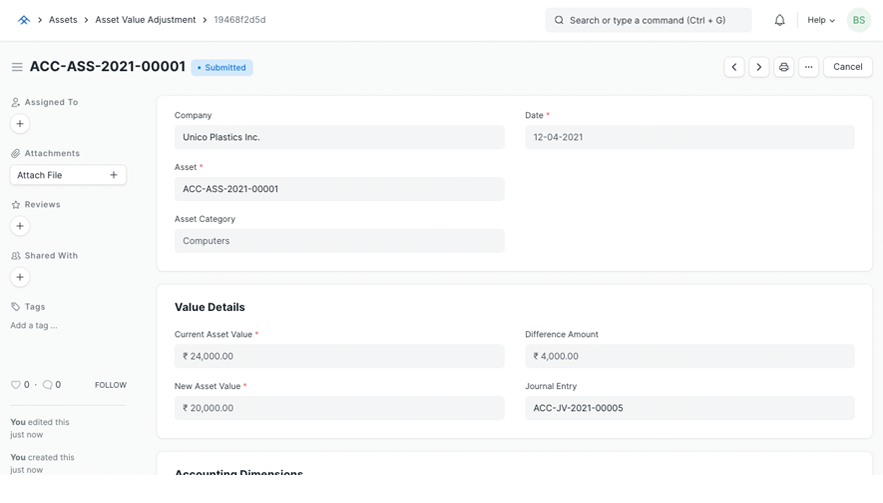The image size is (883, 503).
Task: Focus the search or command bar
Action: 648,20
